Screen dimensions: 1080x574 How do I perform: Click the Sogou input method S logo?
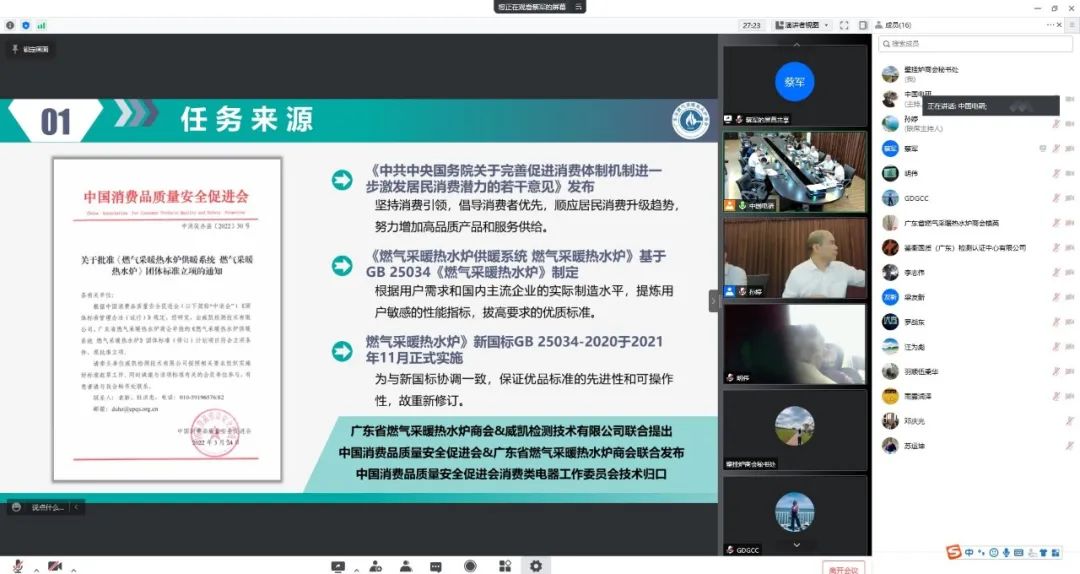pos(954,552)
